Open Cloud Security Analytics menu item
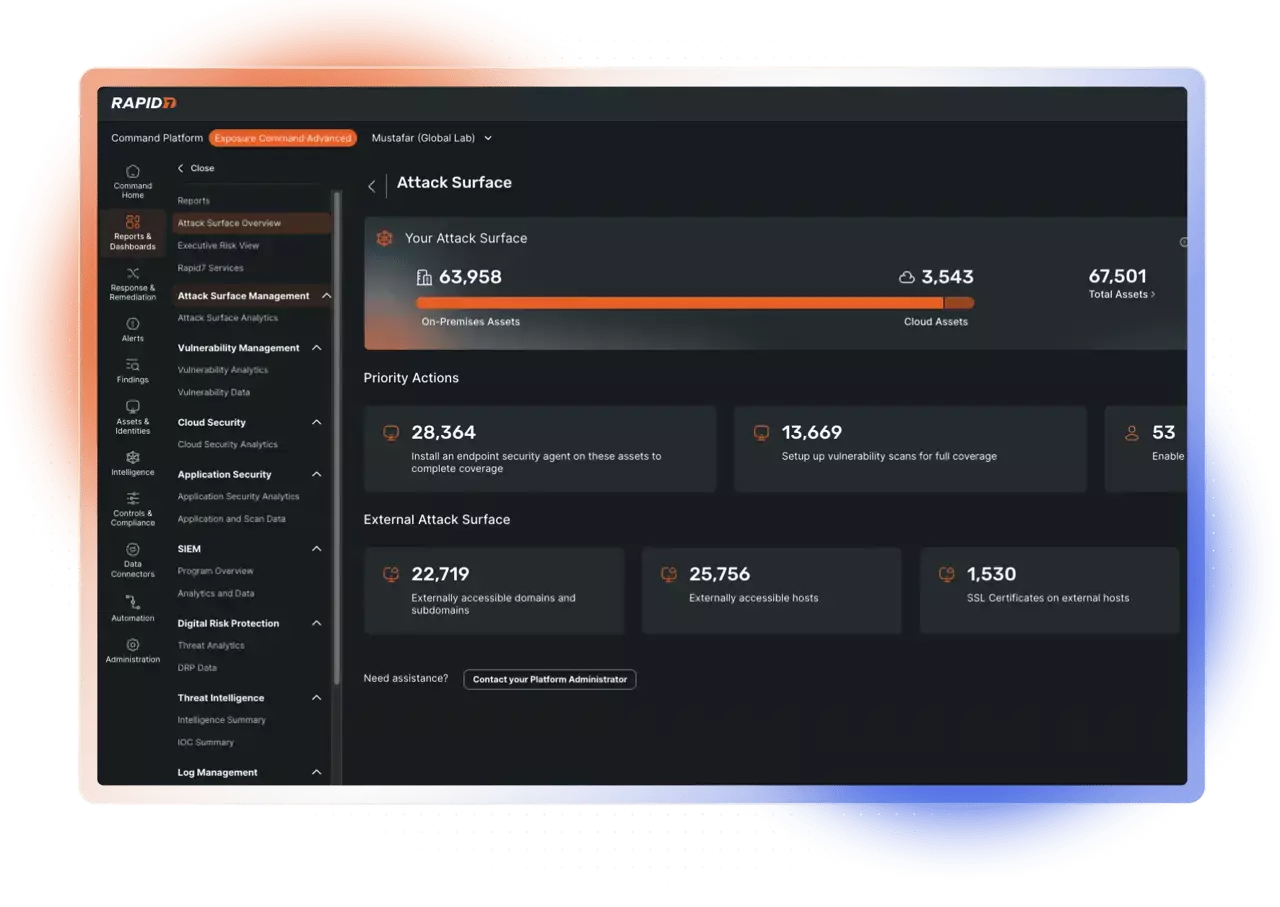The height and width of the screenshot is (907, 1280). (x=227, y=445)
